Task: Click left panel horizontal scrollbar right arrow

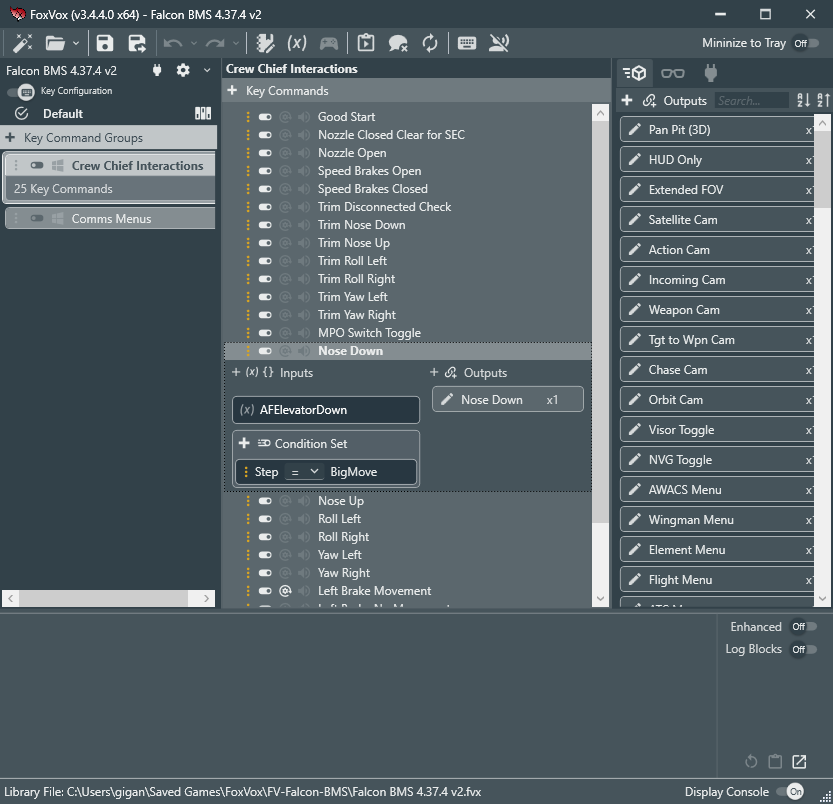Action: [x=207, y=598]
